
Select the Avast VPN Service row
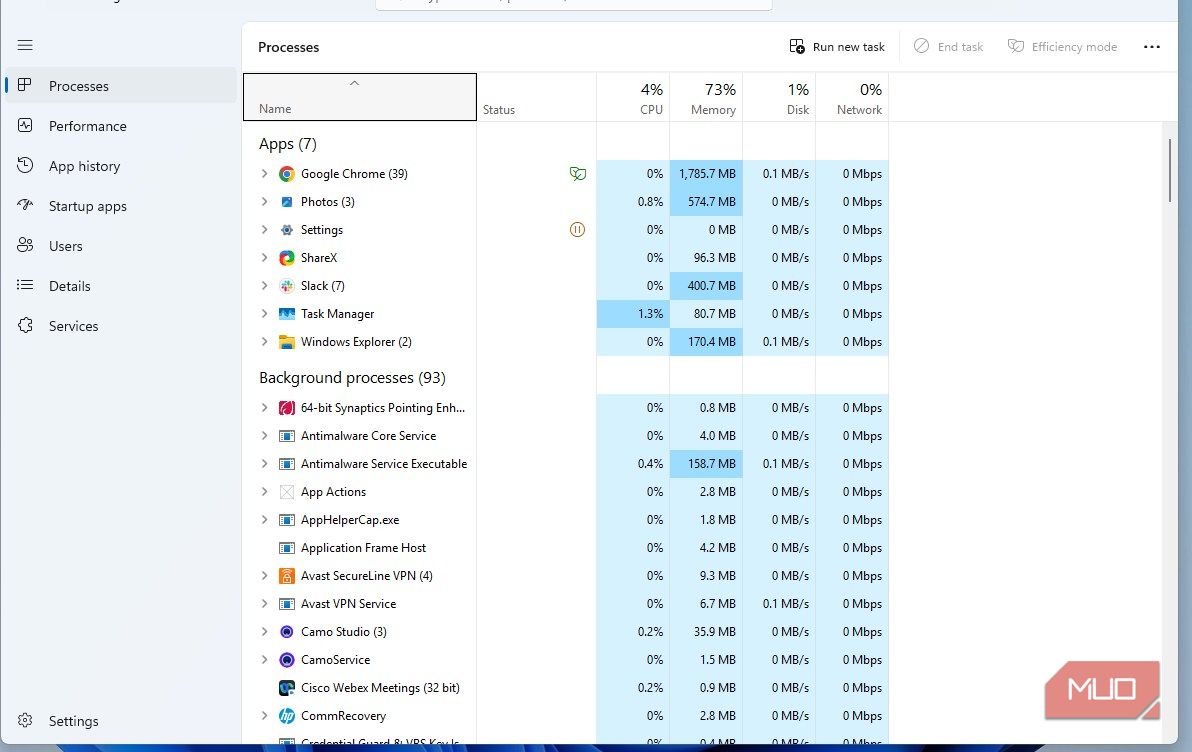(x=566, y=604)
